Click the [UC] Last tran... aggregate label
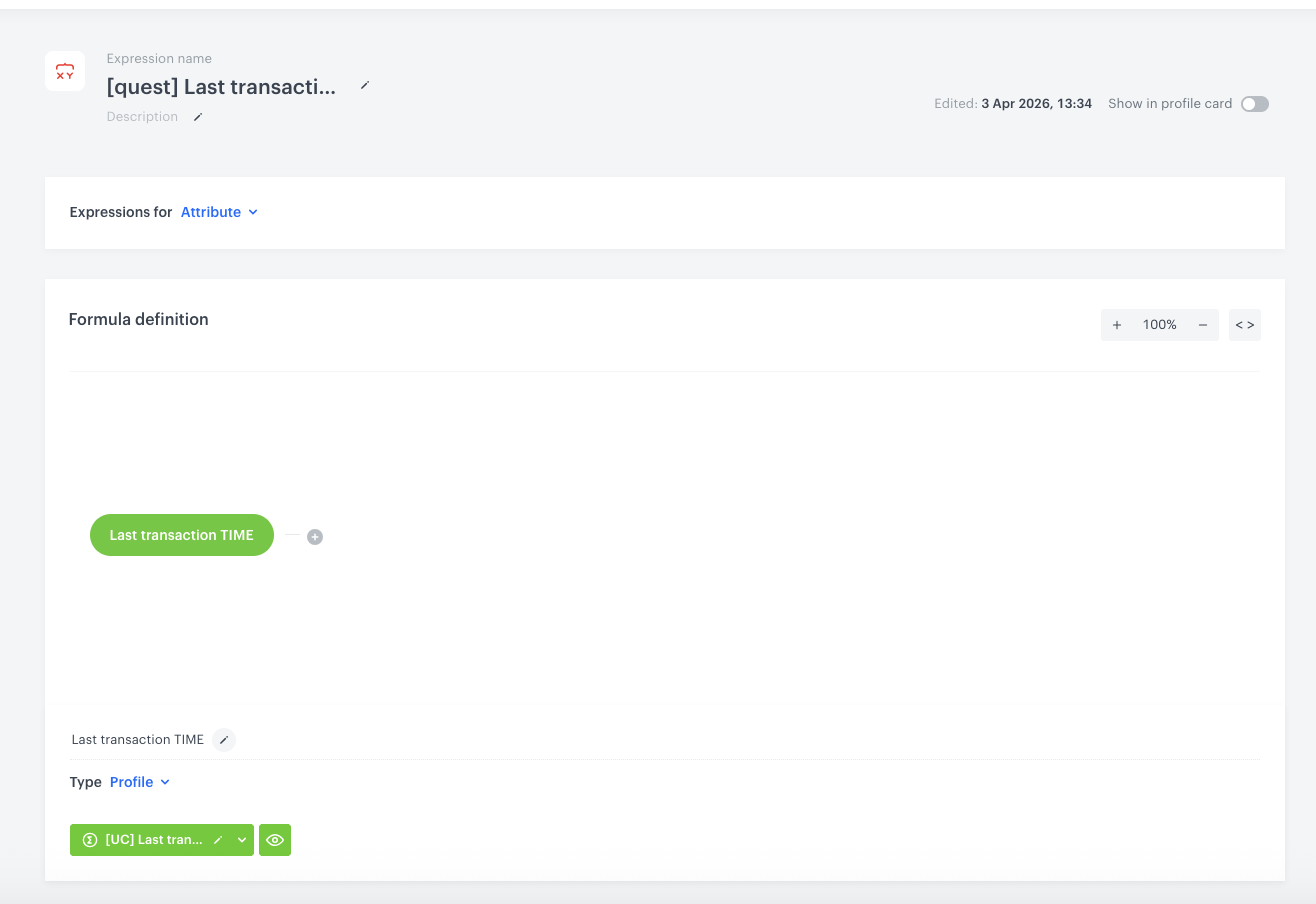1316x904 pixels. point(154,840)
